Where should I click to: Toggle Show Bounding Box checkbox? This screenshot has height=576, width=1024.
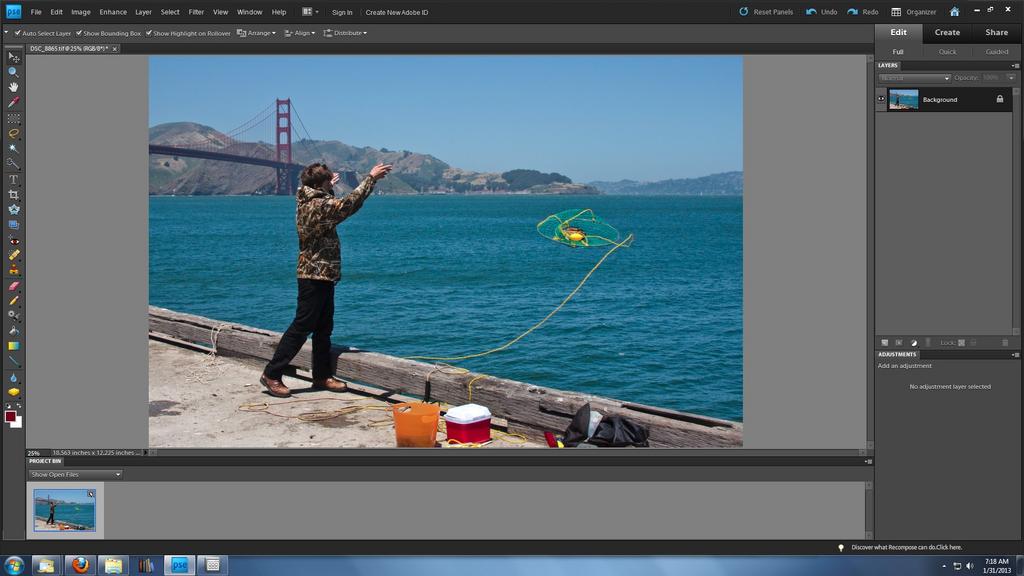(x=80, y=33)
